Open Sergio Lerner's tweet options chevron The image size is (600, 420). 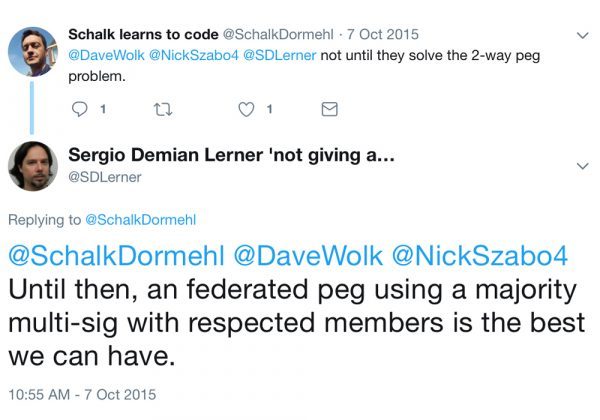coord(584,165)
